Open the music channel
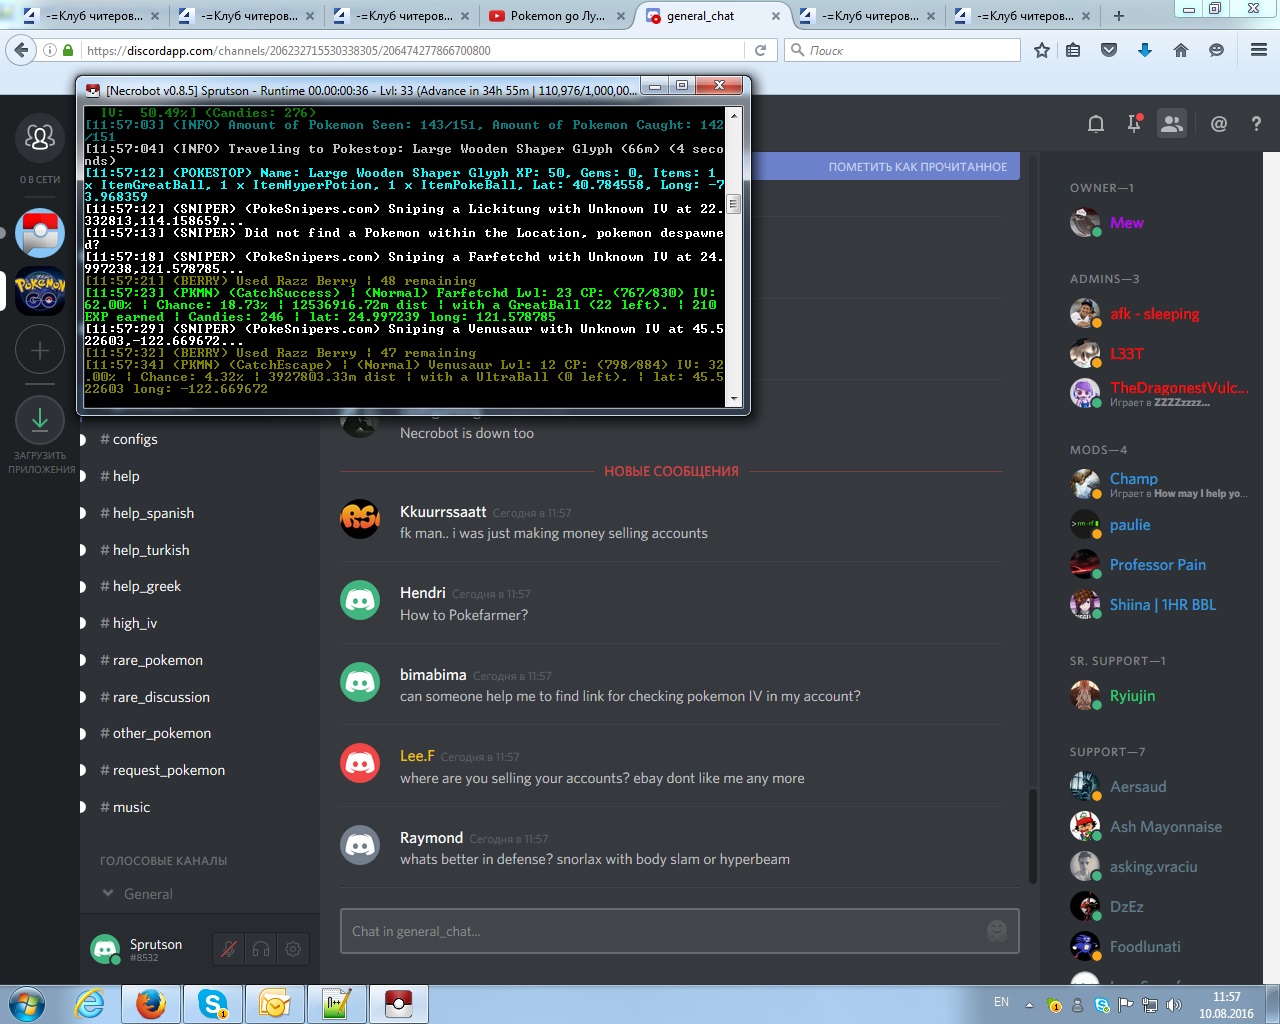The height and width of the screenshot is (1024, 1280). (131, 807)
